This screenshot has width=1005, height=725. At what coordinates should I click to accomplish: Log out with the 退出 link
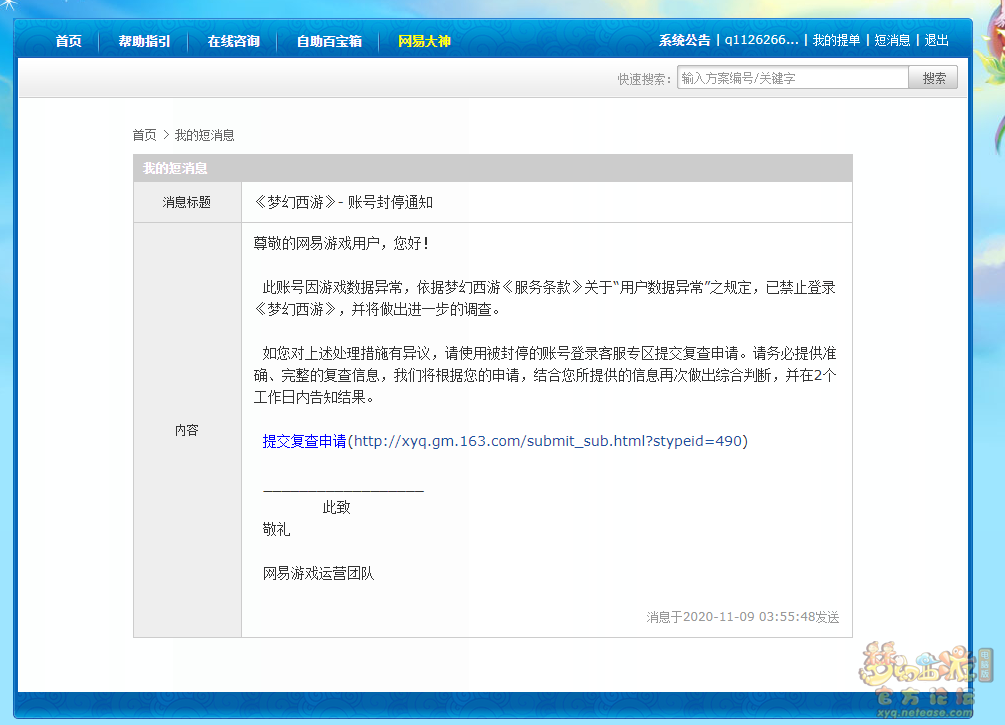[x=936, y=40]
